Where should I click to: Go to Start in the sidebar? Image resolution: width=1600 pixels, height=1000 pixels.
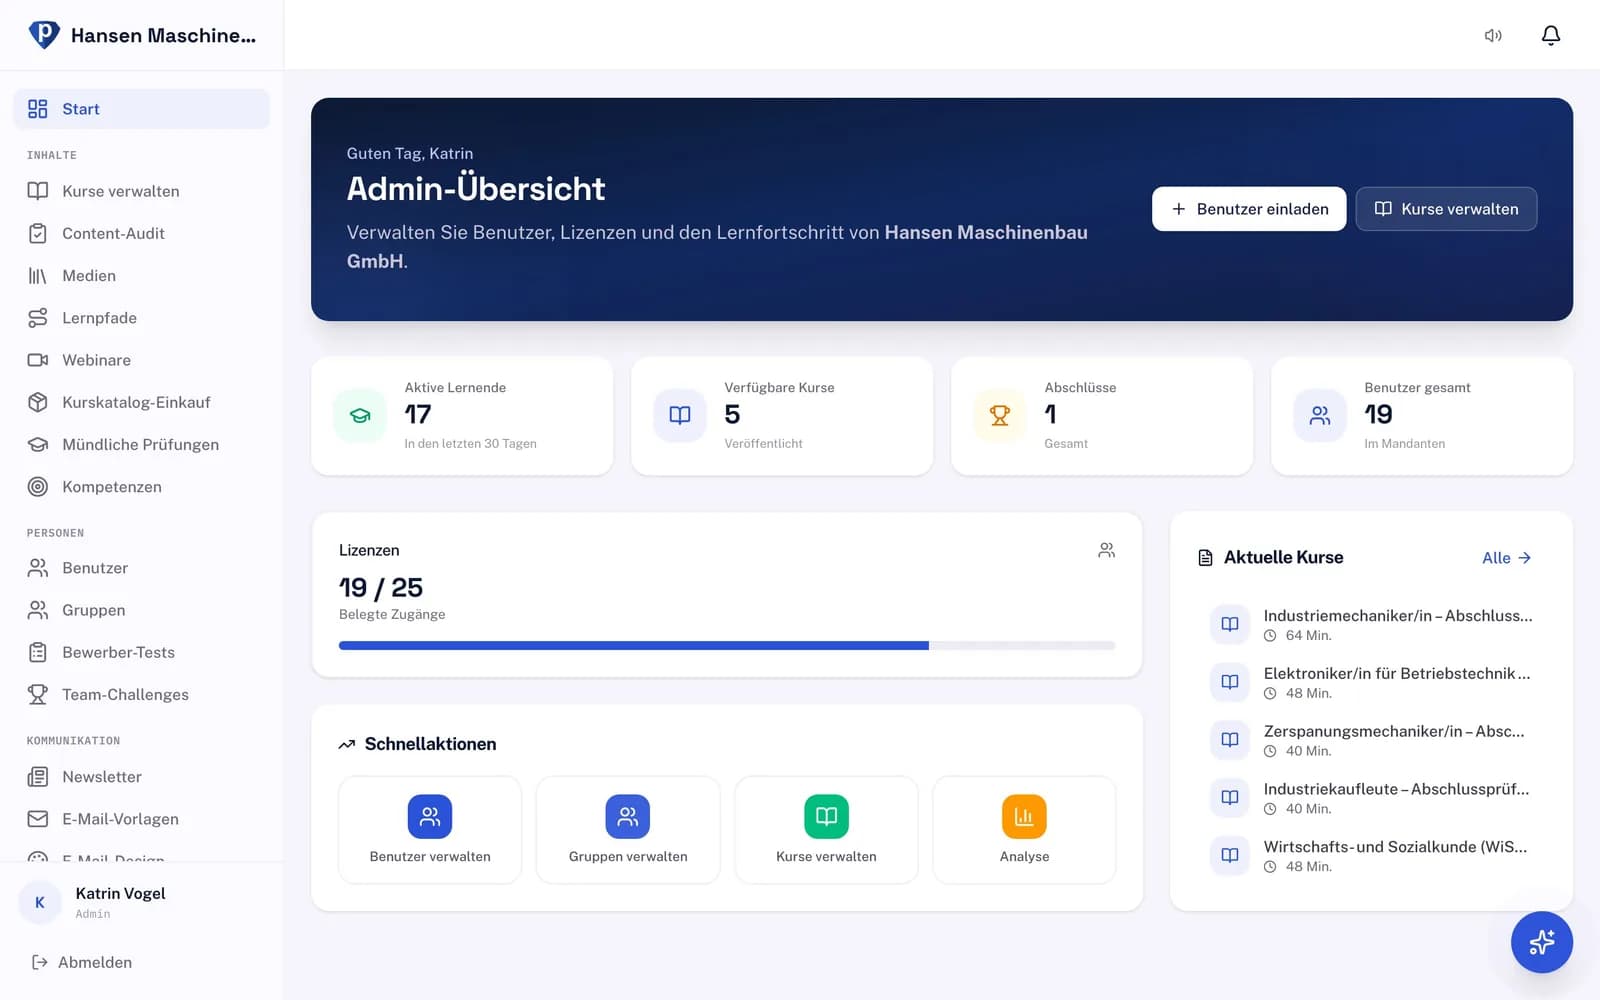click(x=142, y=109)
